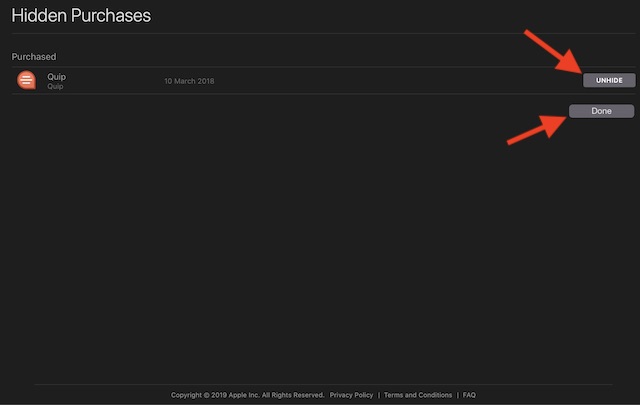Screen dimensions: 640x405
Task: Select the Quip app name text
Action: coord(56,77)
